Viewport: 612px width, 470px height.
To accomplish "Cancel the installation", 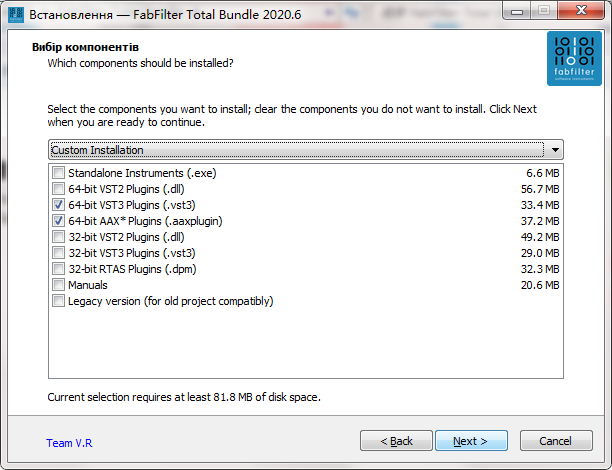I will (x=555, y=441).
